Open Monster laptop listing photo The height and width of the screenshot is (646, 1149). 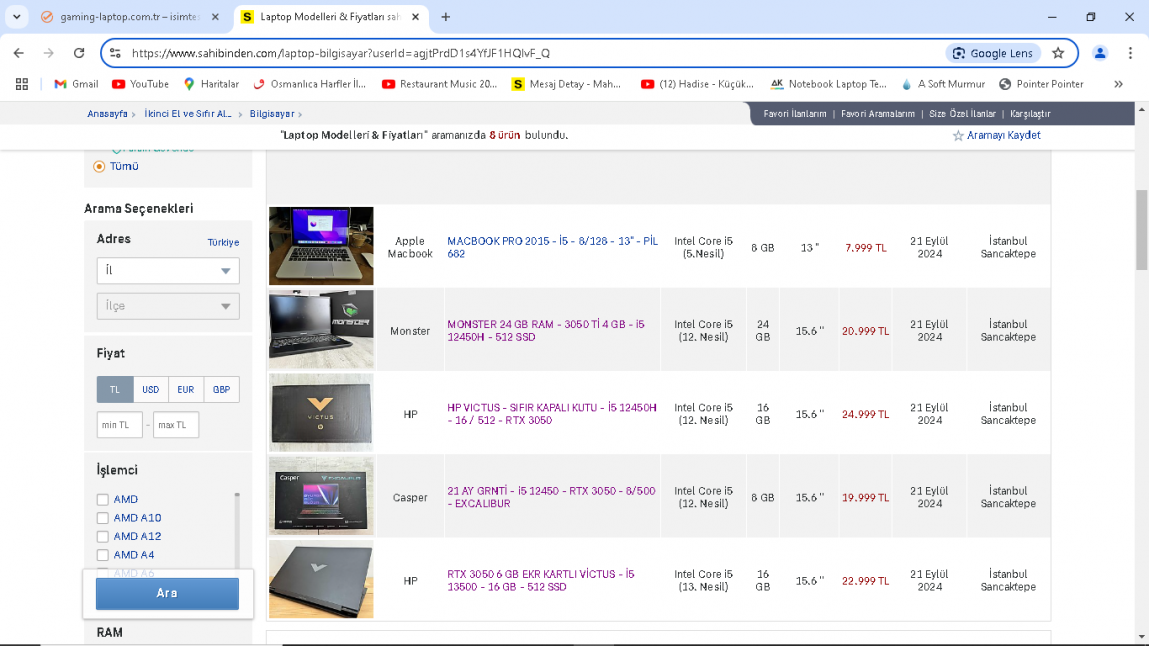coord(321,330)
